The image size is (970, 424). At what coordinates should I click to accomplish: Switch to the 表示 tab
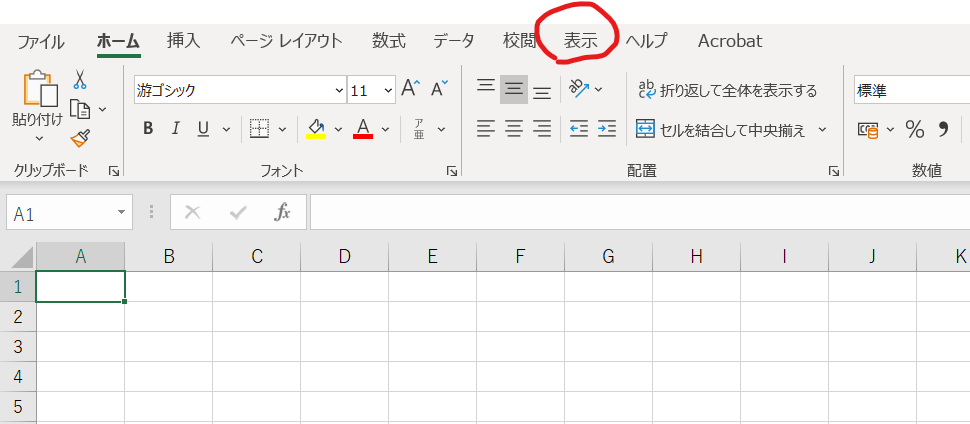[580, 41]
